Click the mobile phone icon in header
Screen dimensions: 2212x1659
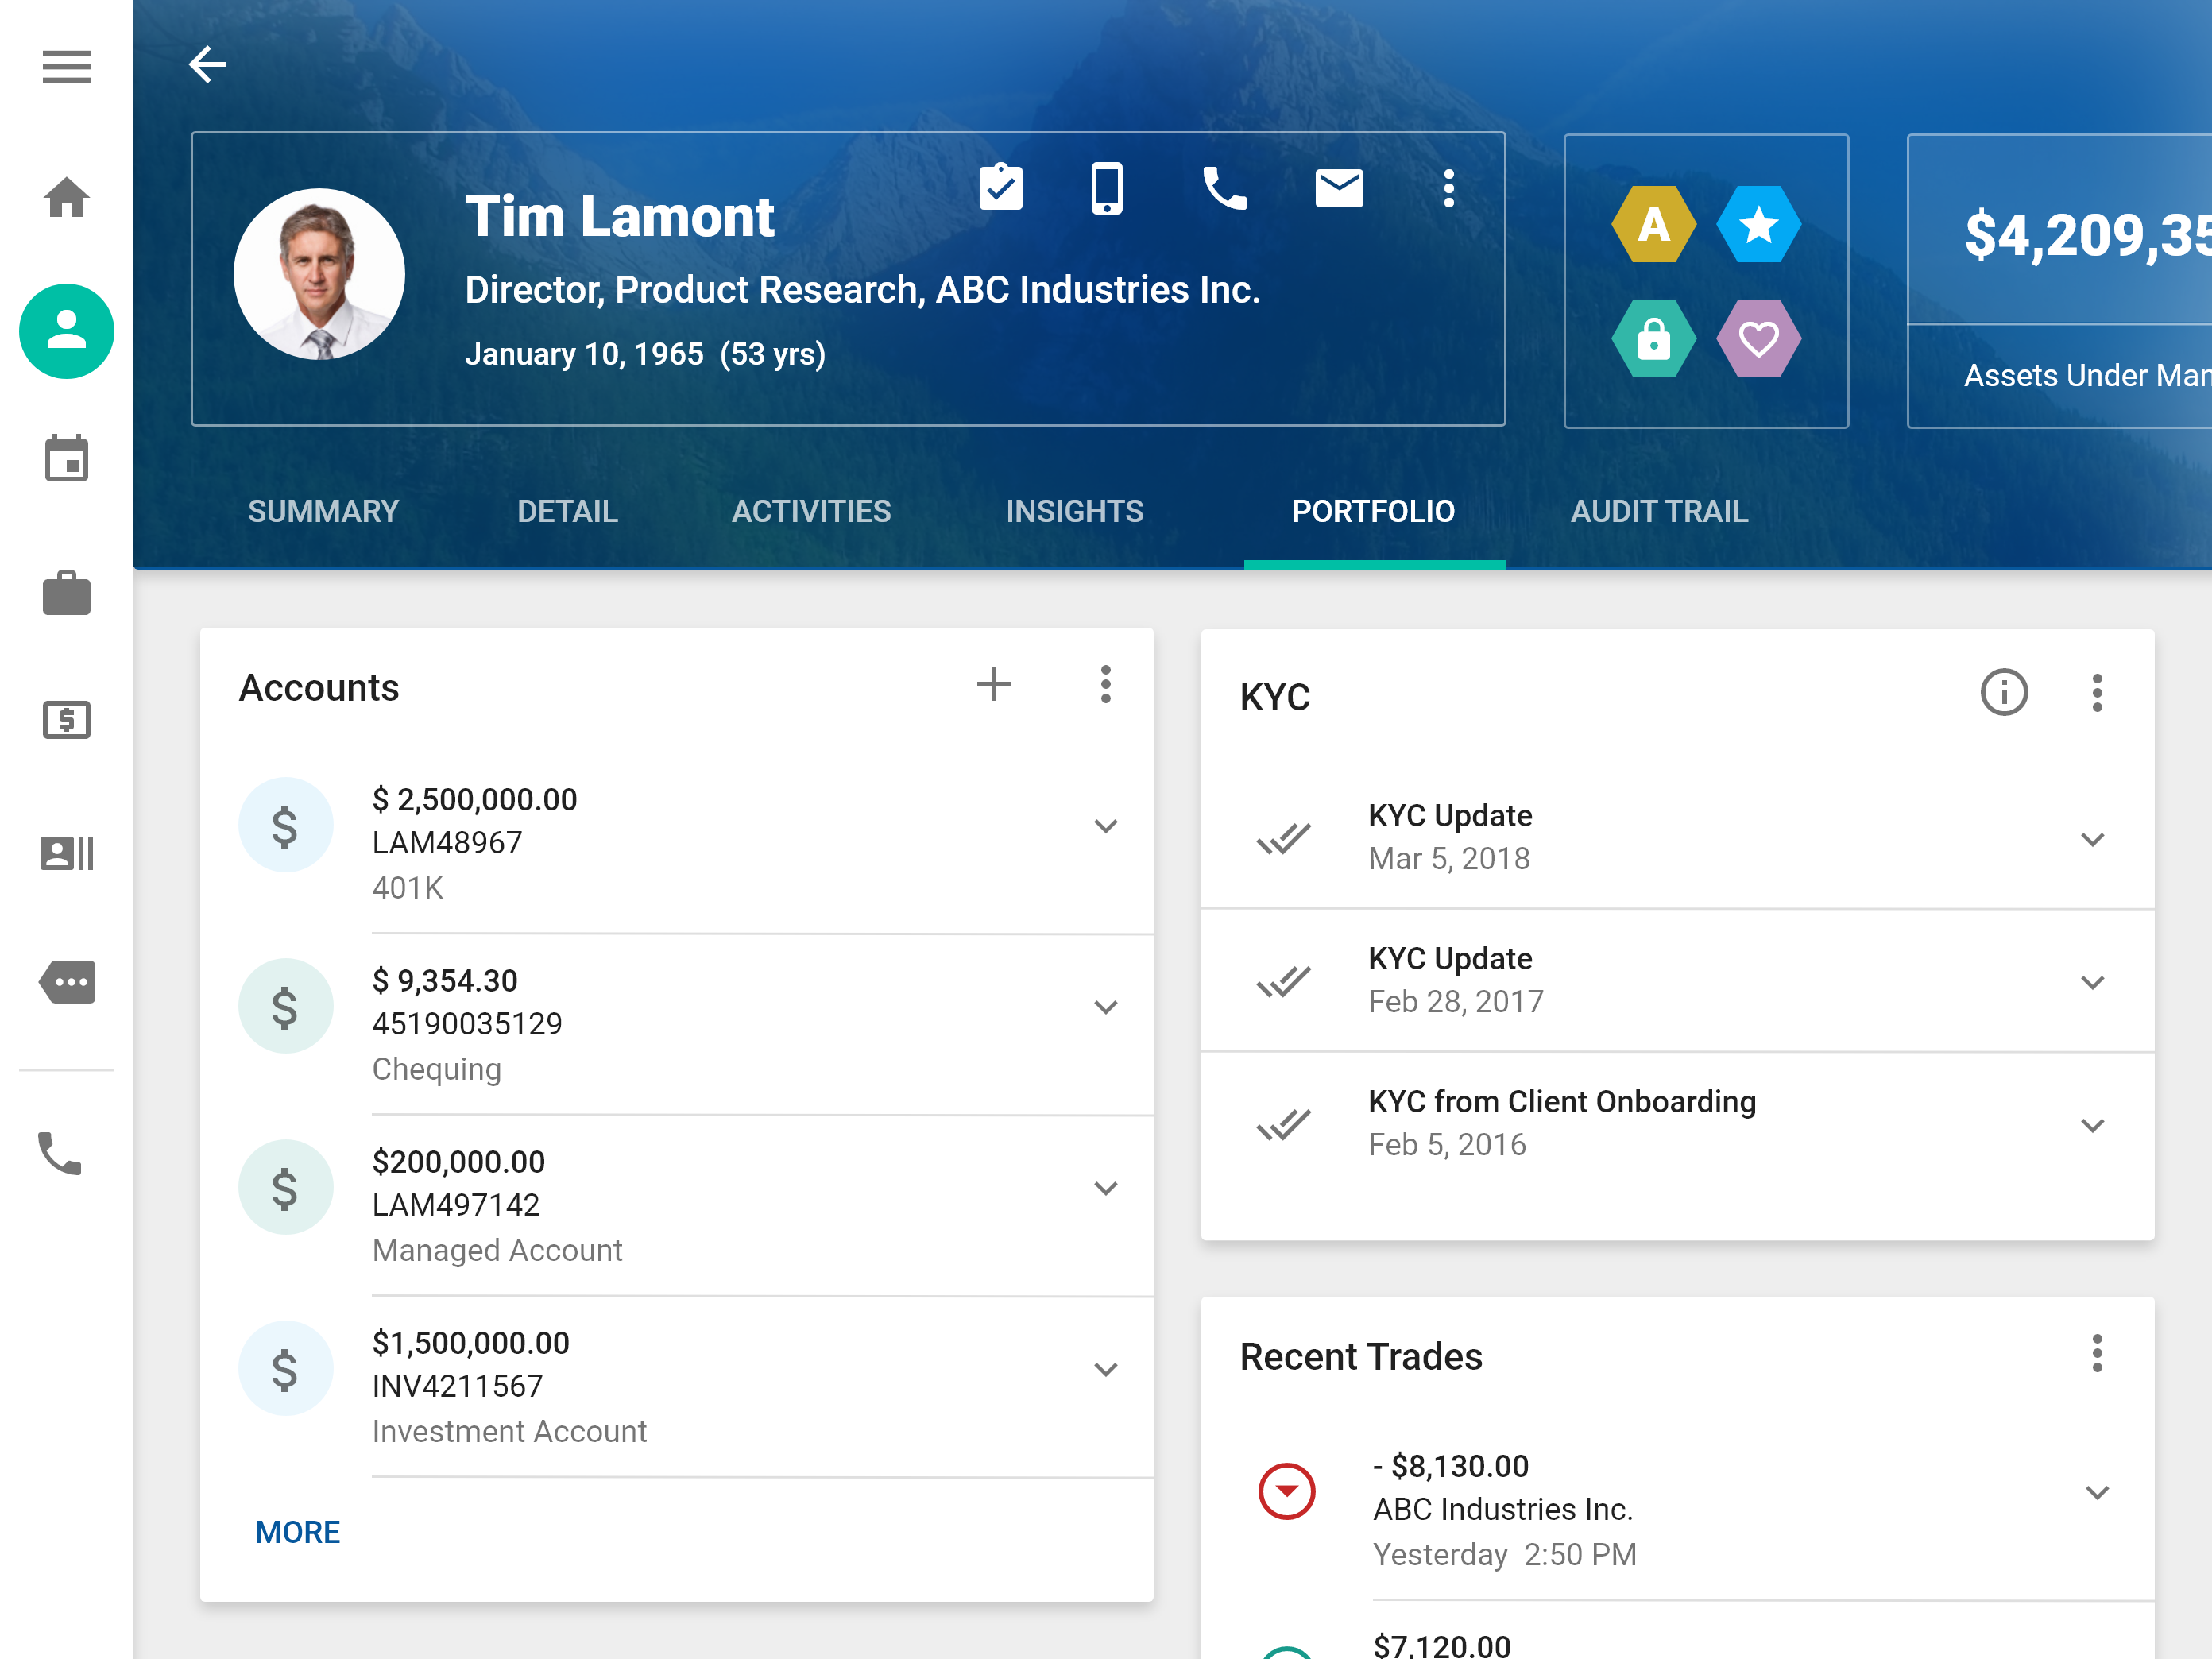tap(1106, 187)
